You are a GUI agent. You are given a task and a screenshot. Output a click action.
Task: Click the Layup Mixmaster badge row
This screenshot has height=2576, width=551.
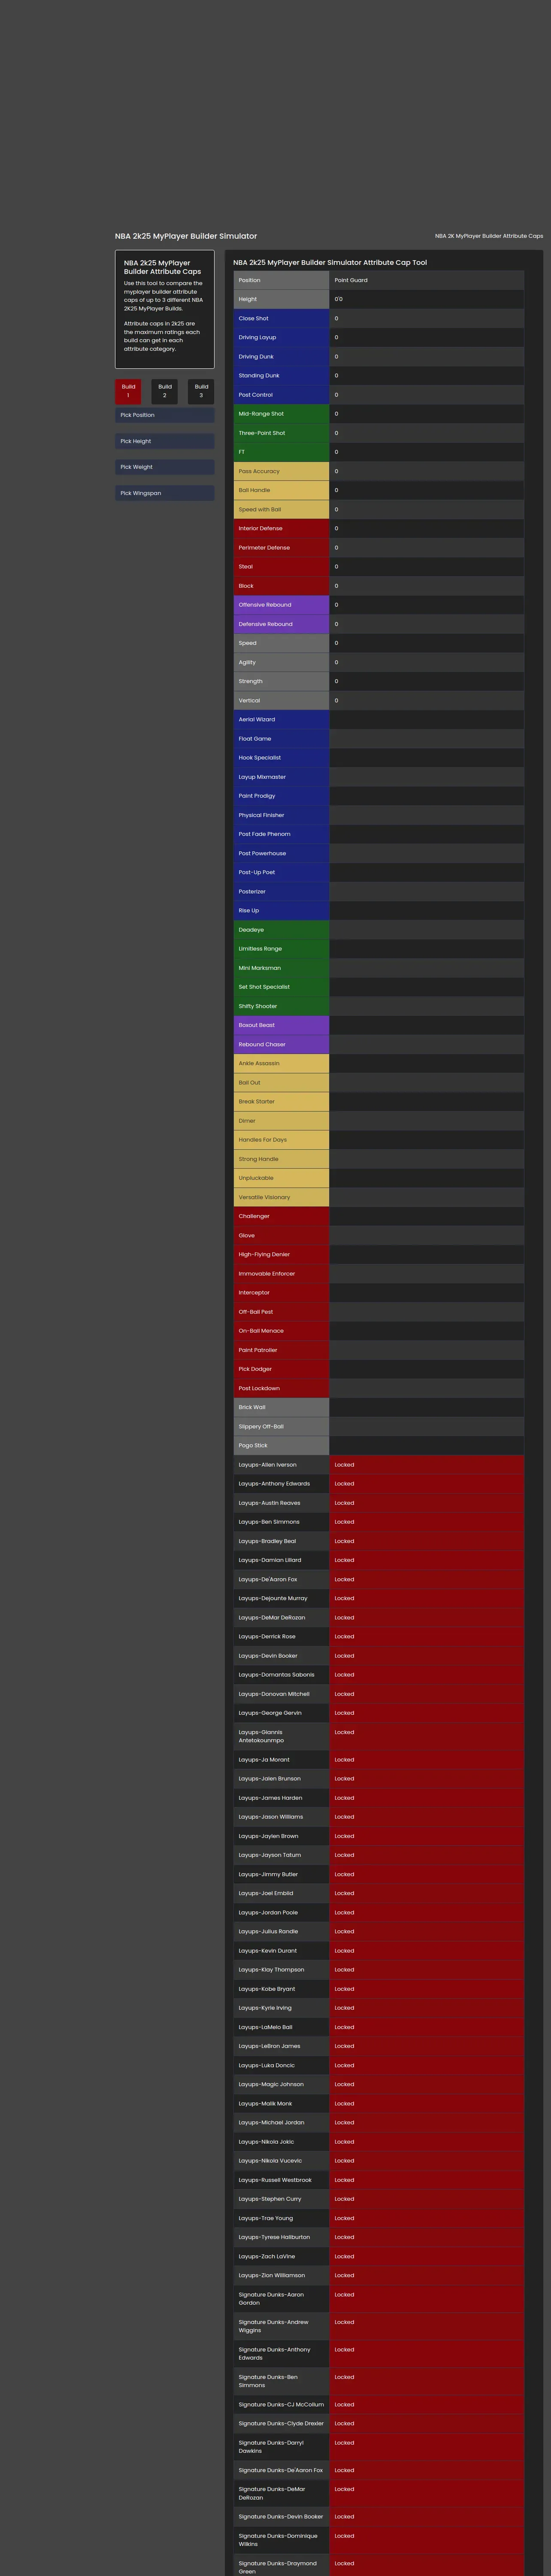(x=379, y=777)
